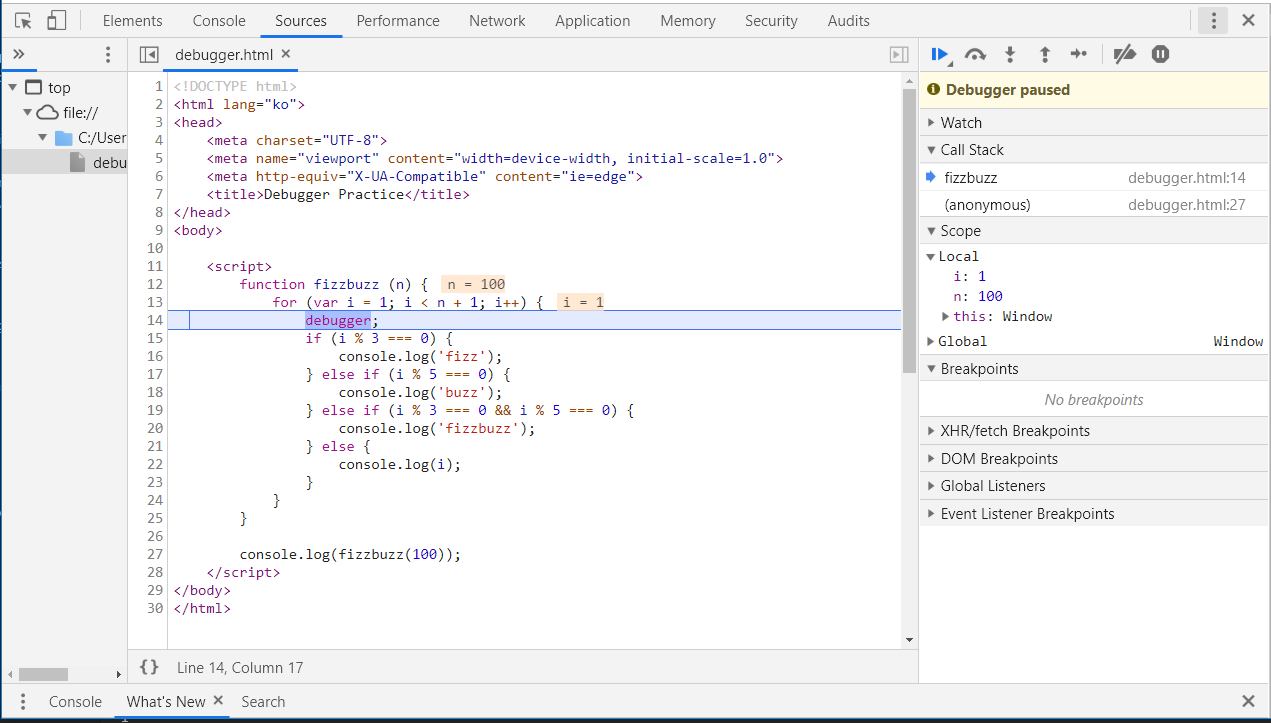Switch to the Console tab in the top bar
The image size is (1271, 723).
pos(219,20)
